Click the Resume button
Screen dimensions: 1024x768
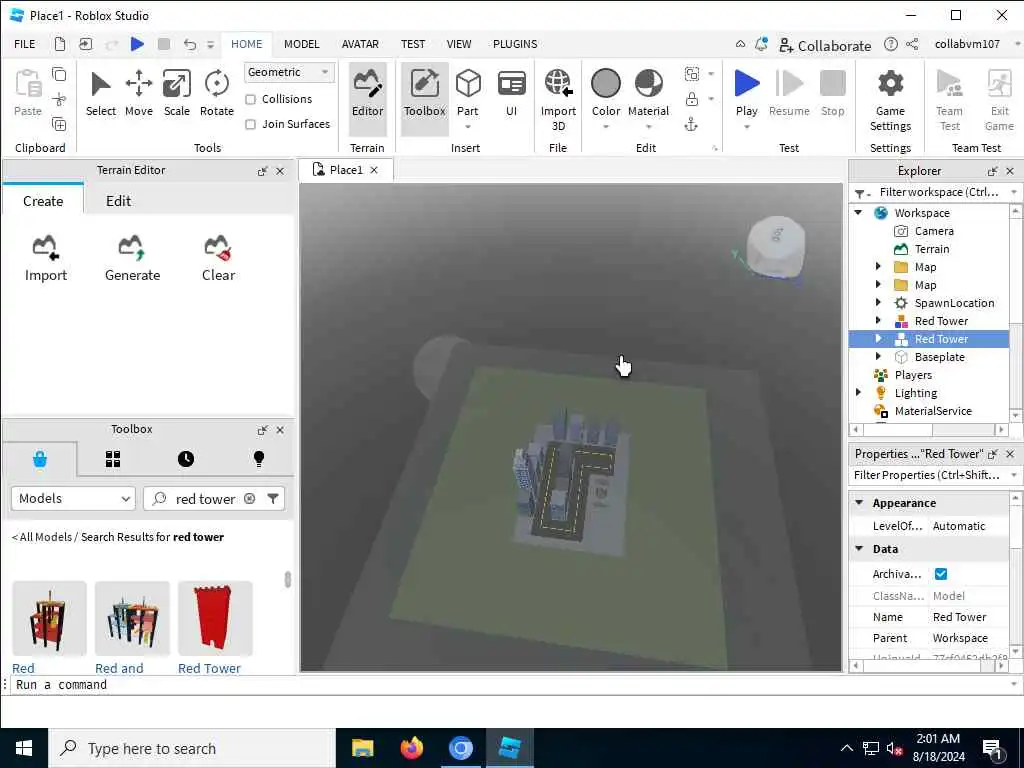[x=789, y=95]
